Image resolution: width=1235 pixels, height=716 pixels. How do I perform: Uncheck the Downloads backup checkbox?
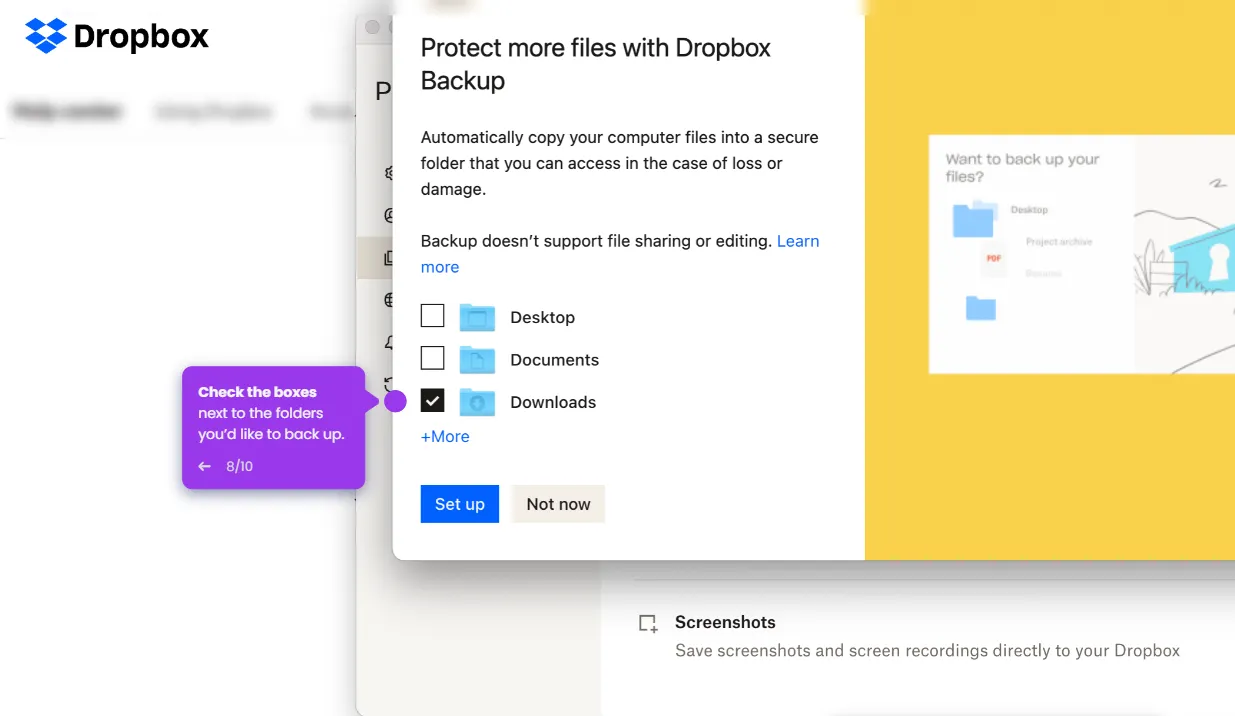point(432,401)
